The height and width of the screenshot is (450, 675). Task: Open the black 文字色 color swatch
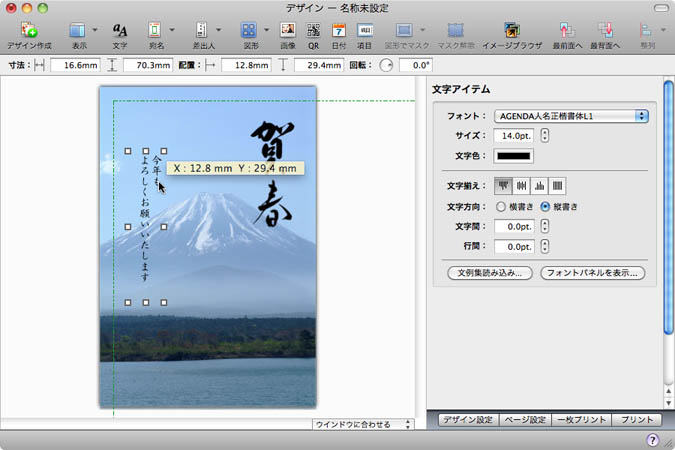pos(513,155)
